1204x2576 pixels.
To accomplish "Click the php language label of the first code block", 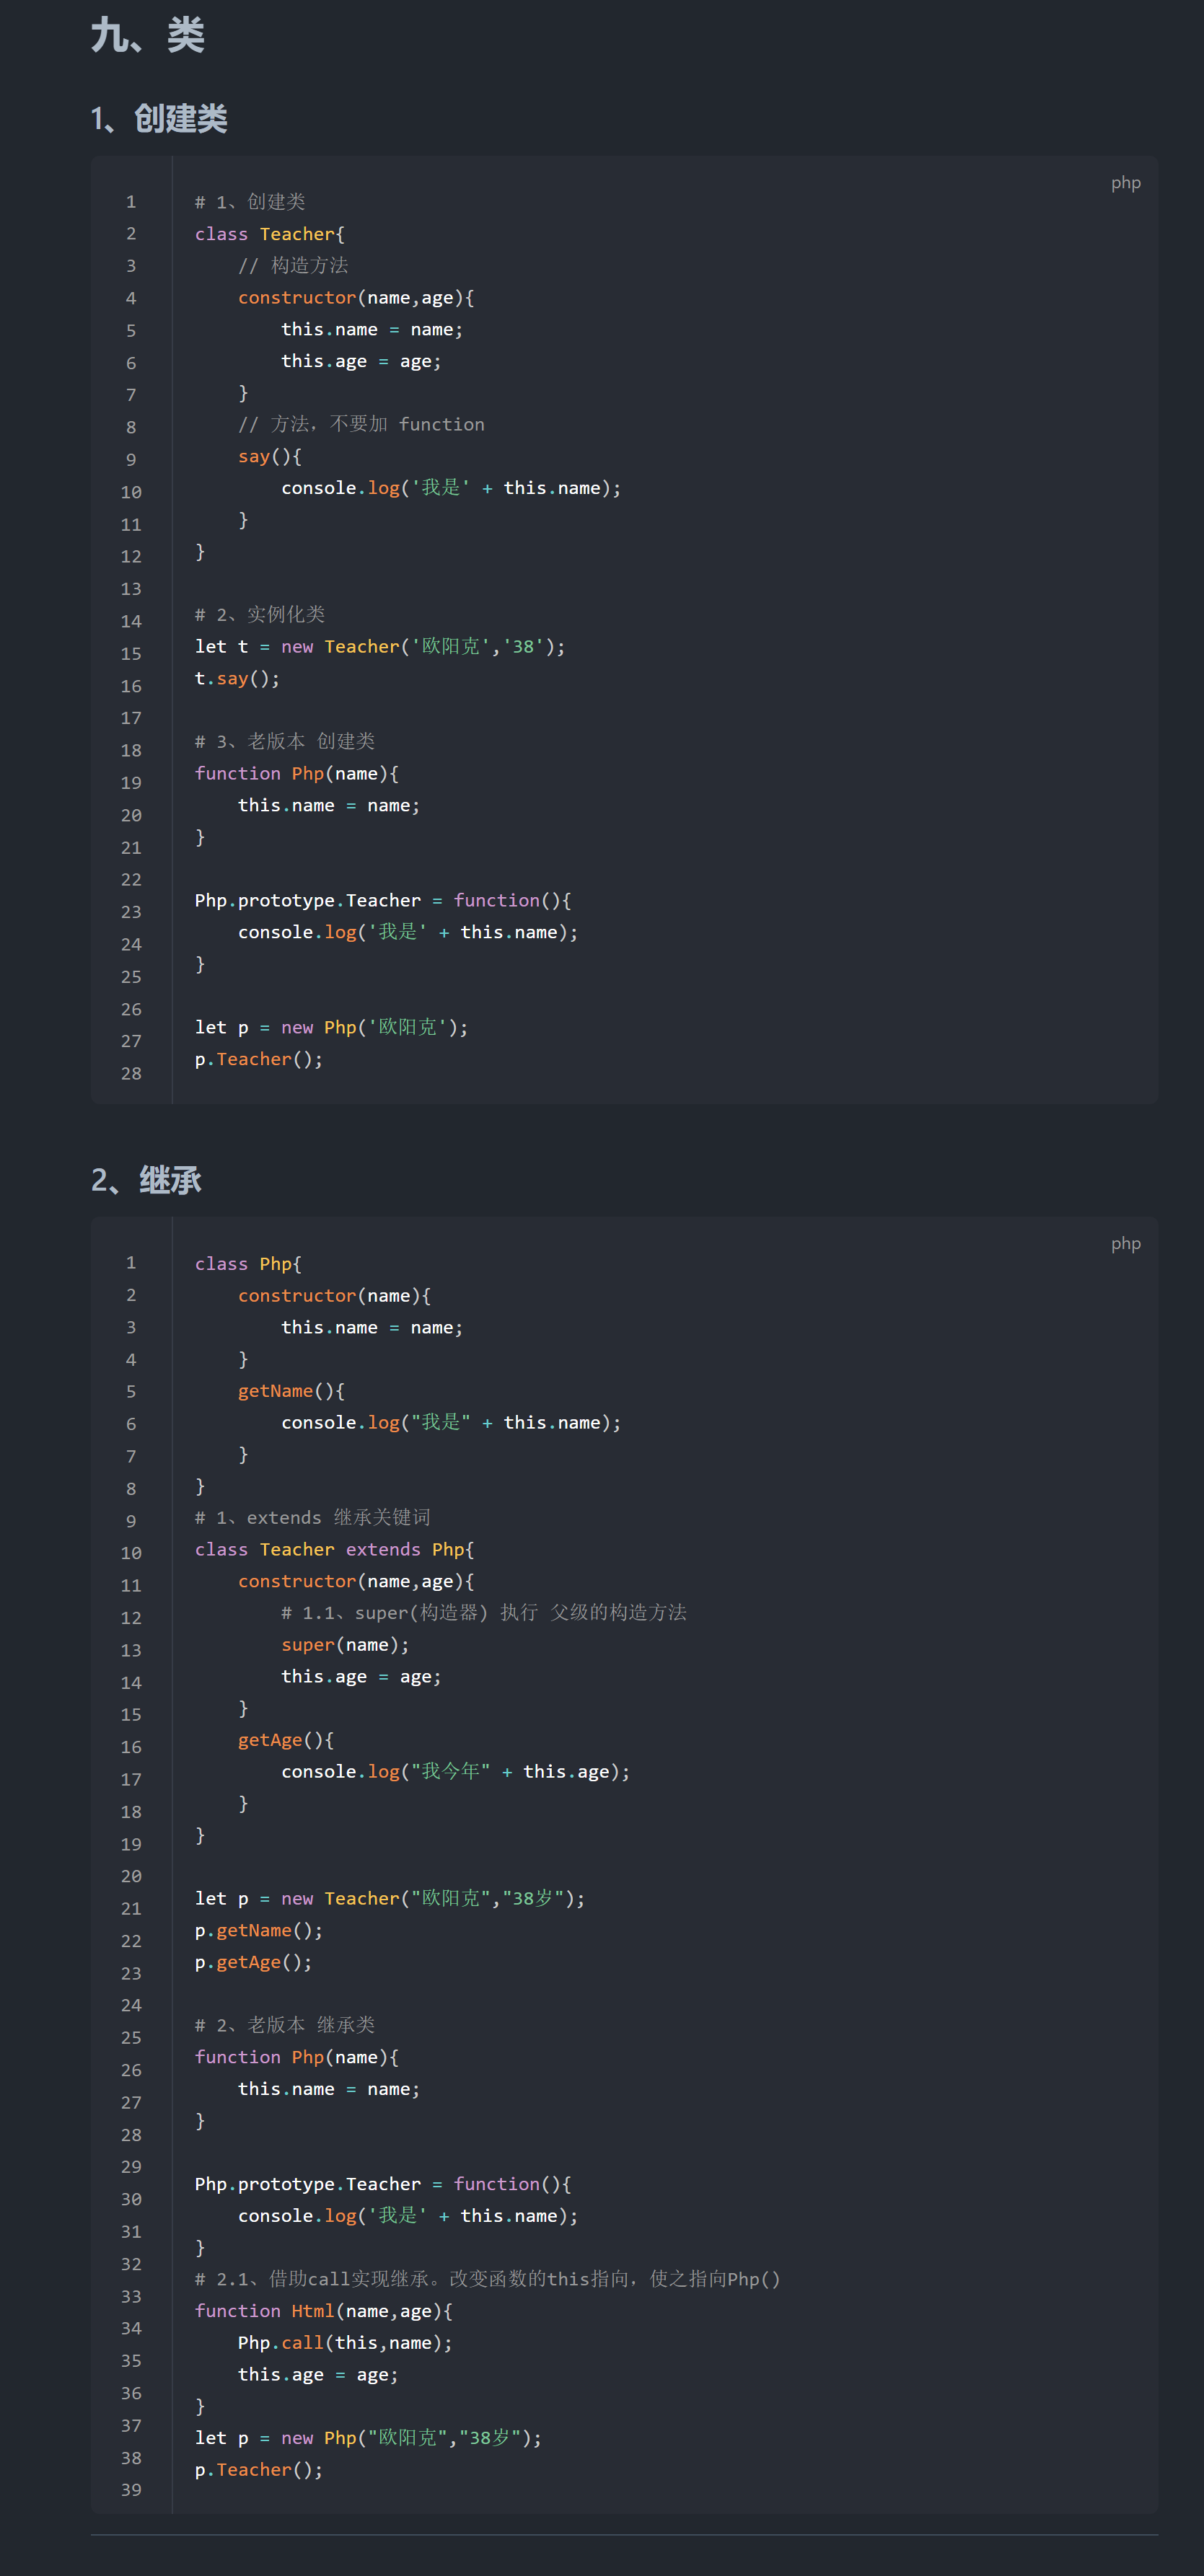I will (1125, 183).
